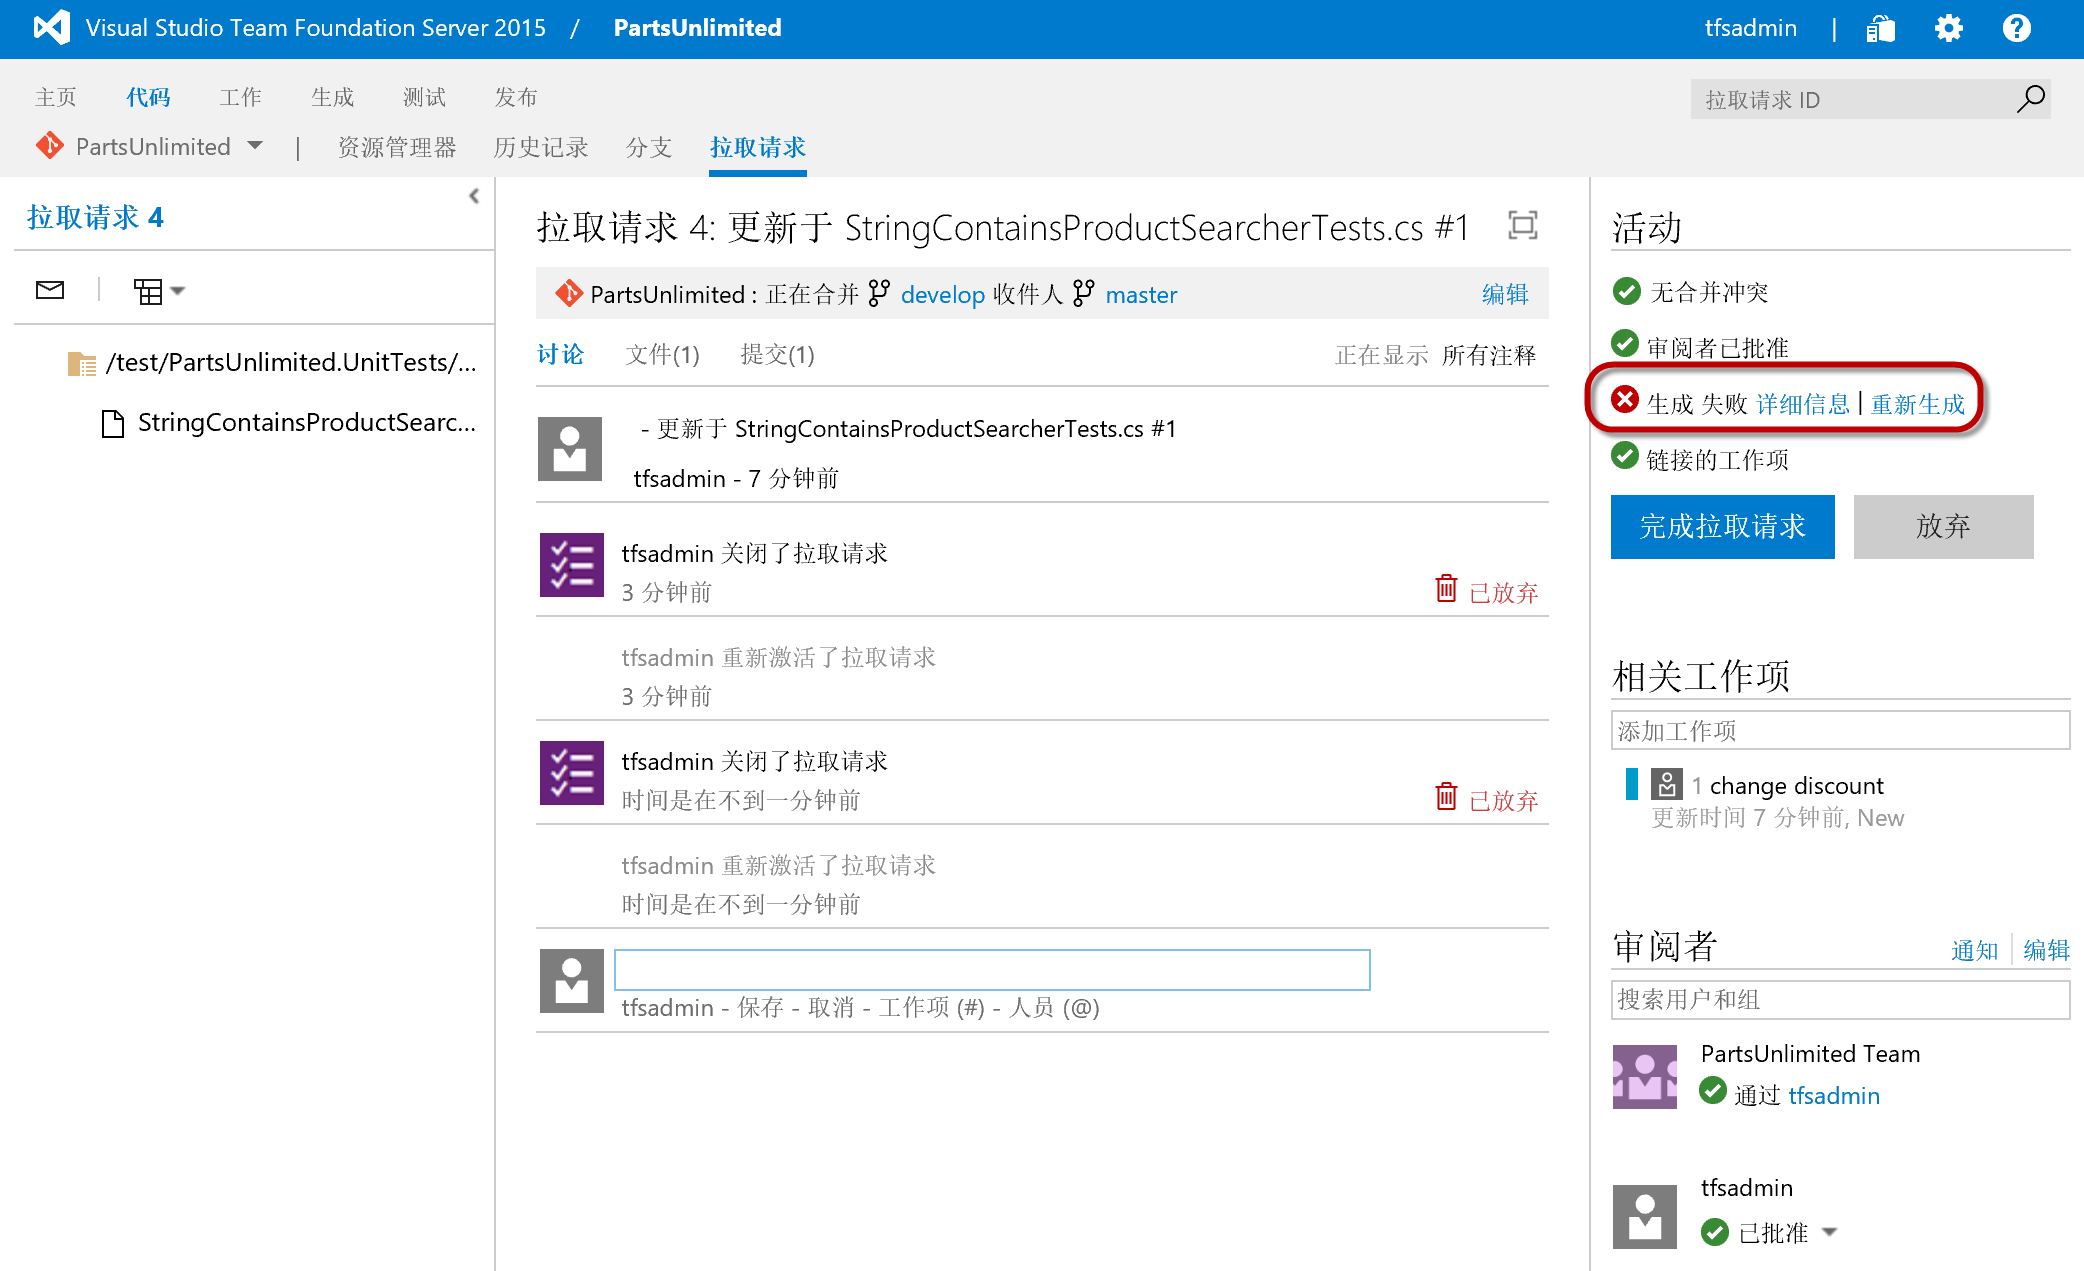Switch to the 历史记录 tab

point(541,147)
